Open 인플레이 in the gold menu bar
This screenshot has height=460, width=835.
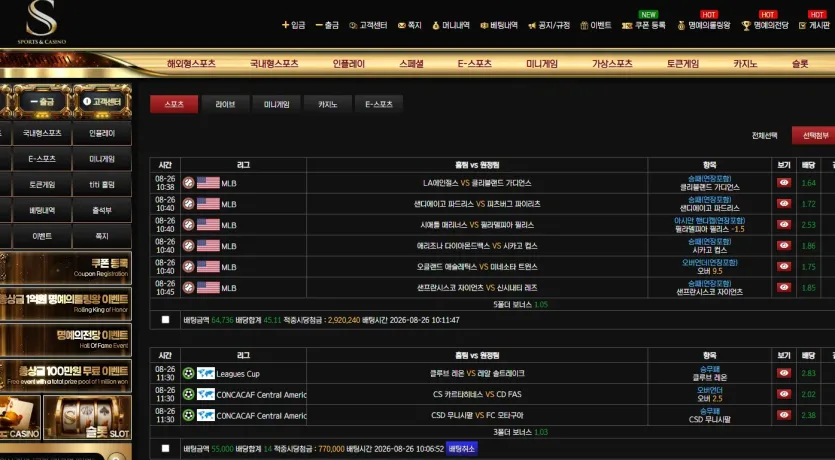pyautogui.click(x=349, y=64)
